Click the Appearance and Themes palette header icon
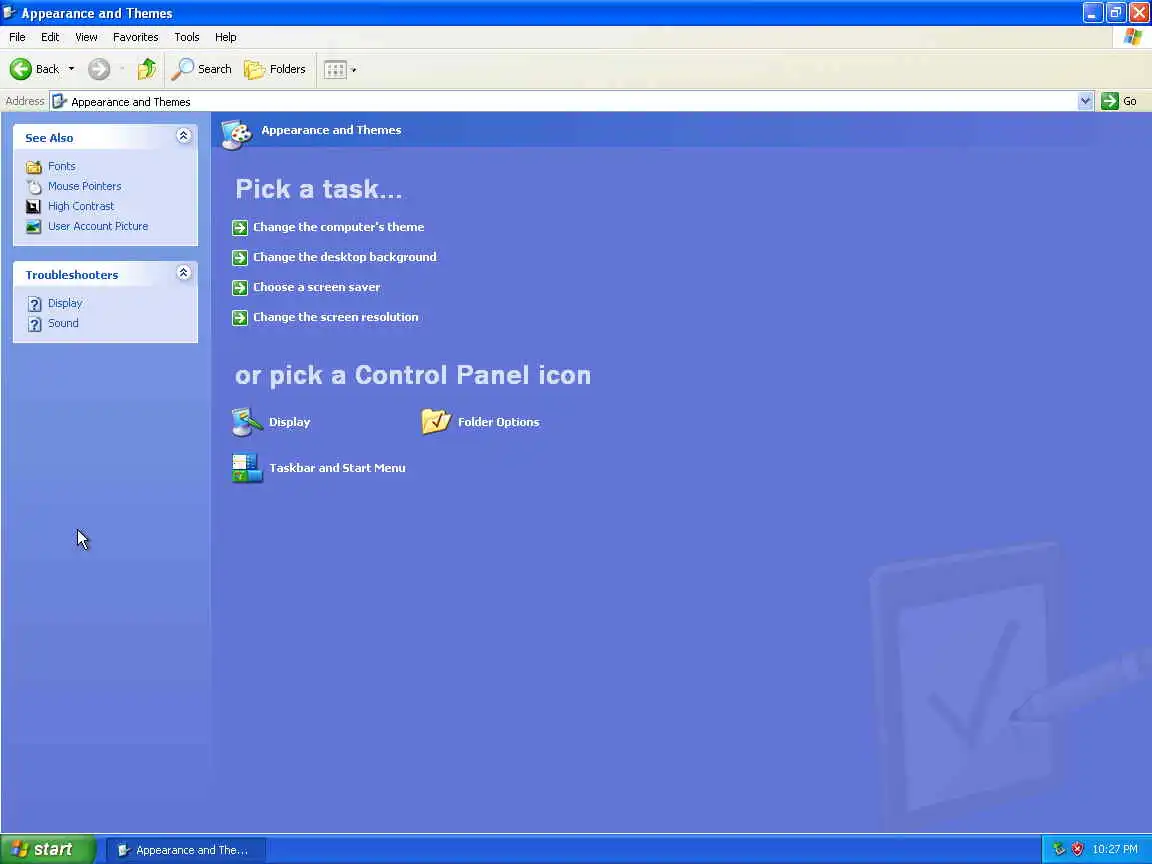The width and height of the screenshot is (1152, 864). (237, 134)
